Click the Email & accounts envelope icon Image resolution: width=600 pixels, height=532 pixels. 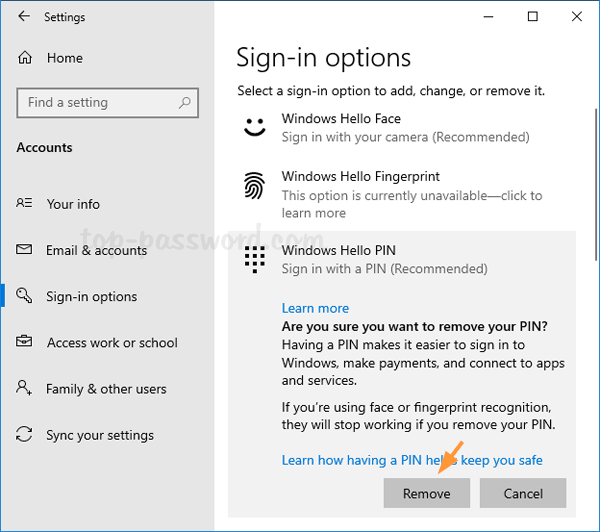point(25,250)
